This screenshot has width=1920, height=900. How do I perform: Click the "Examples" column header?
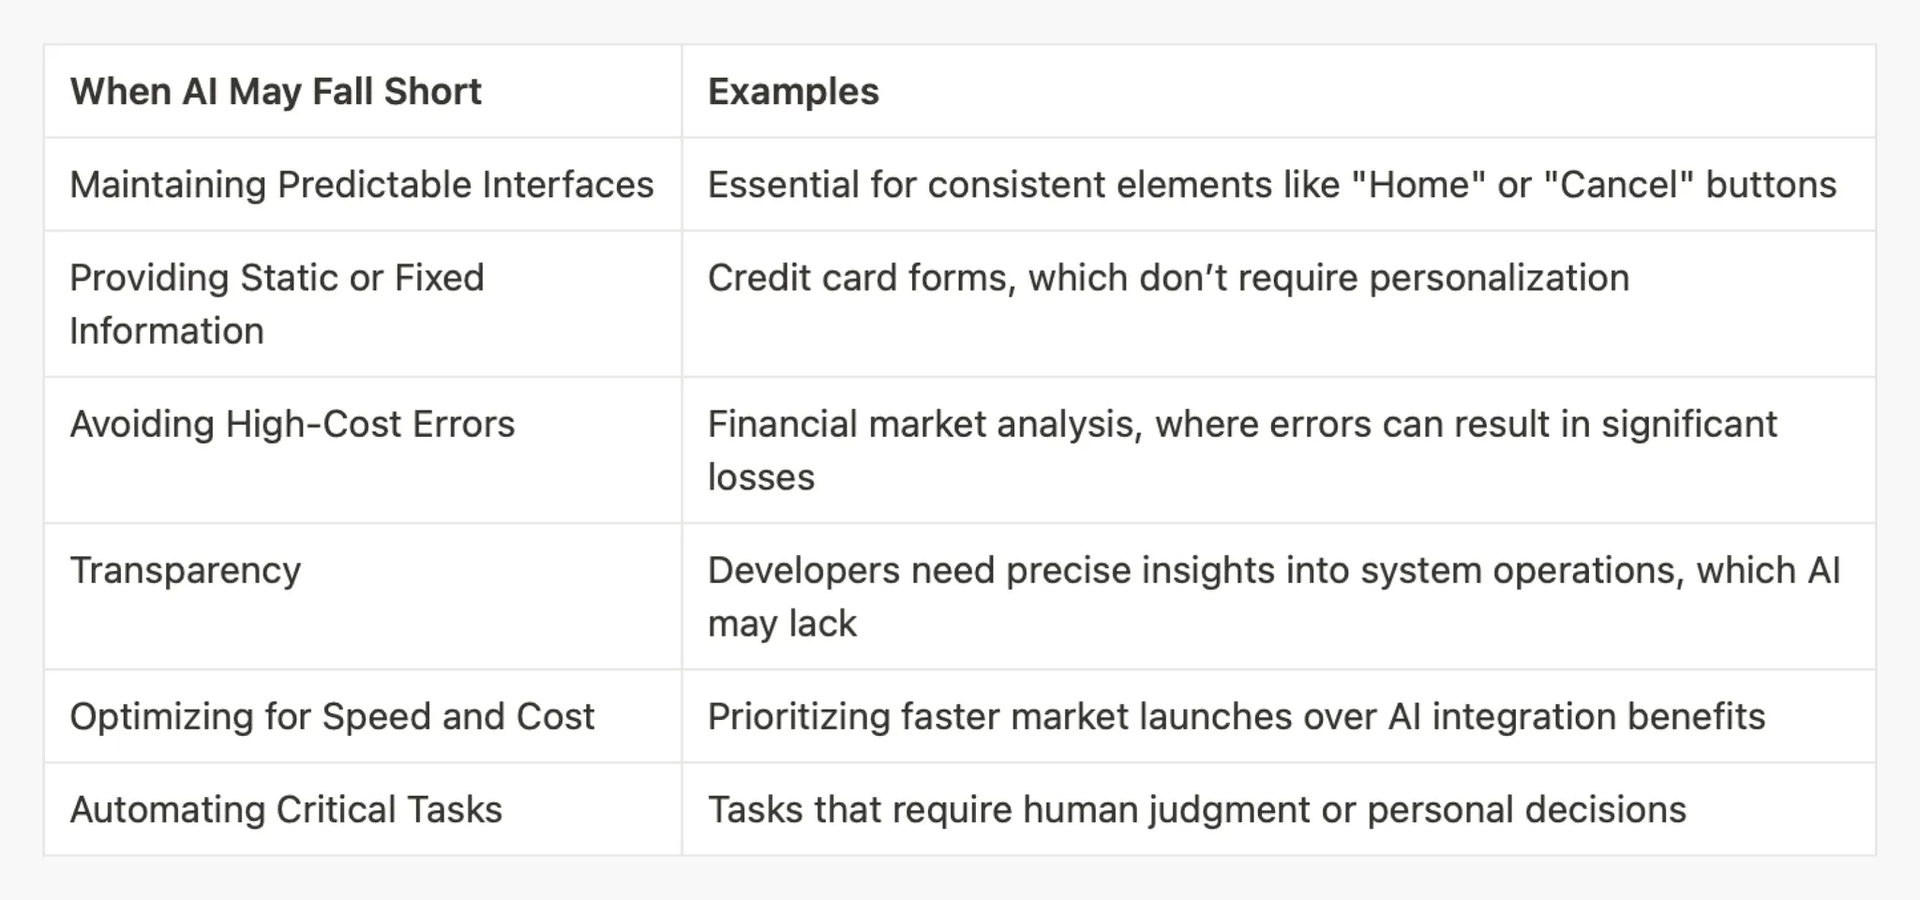coord(793,92)
